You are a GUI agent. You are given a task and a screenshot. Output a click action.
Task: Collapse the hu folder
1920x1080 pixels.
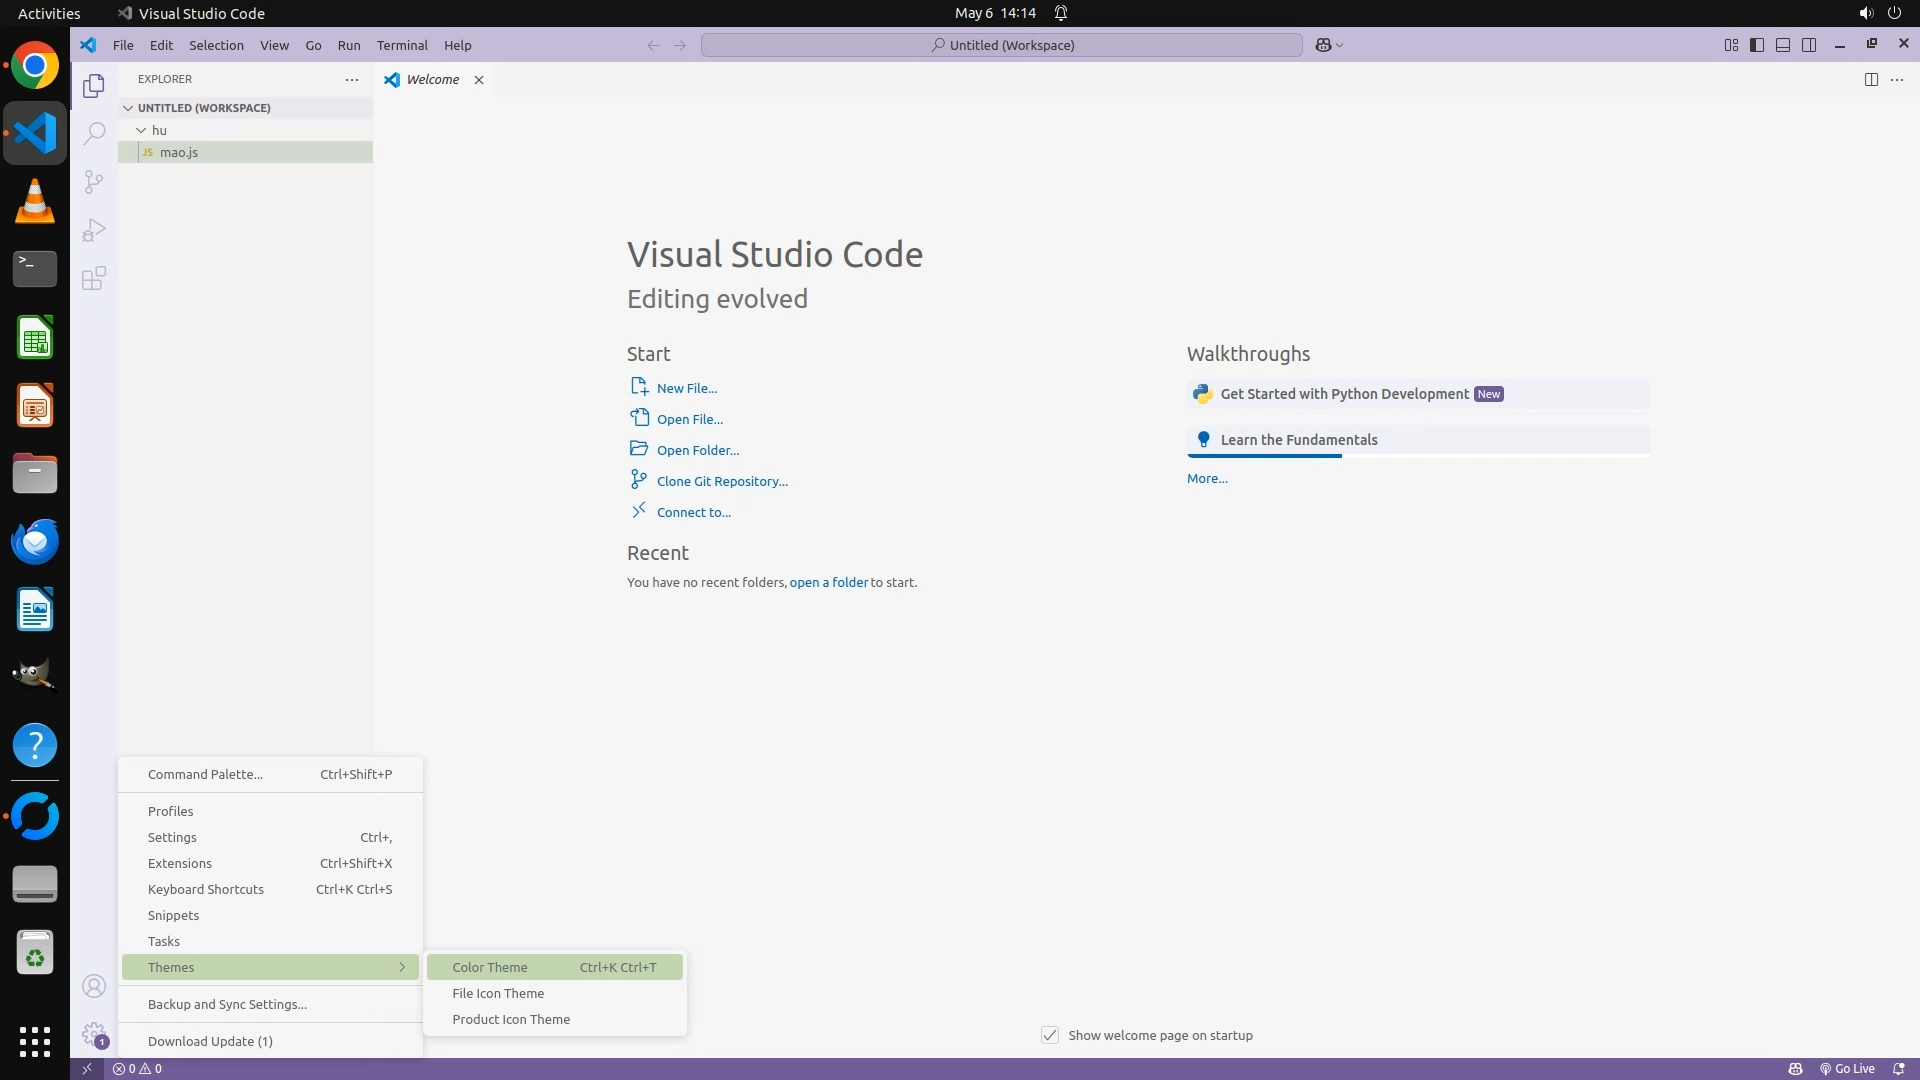click(142, 130)
